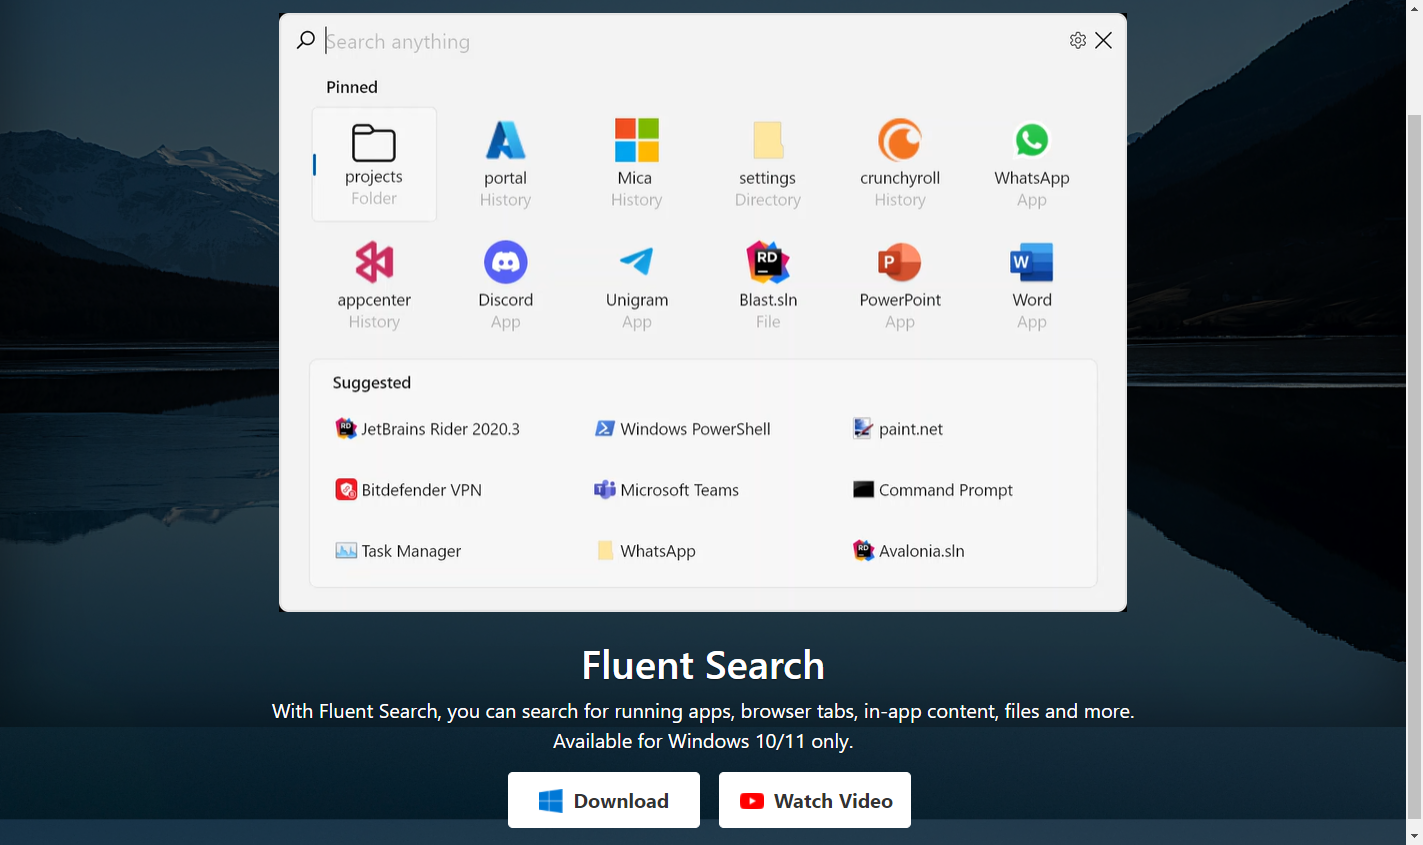The width and height of the screenshot is (1423, 845).
Task: Close the search window with X
Action: 1104,40
